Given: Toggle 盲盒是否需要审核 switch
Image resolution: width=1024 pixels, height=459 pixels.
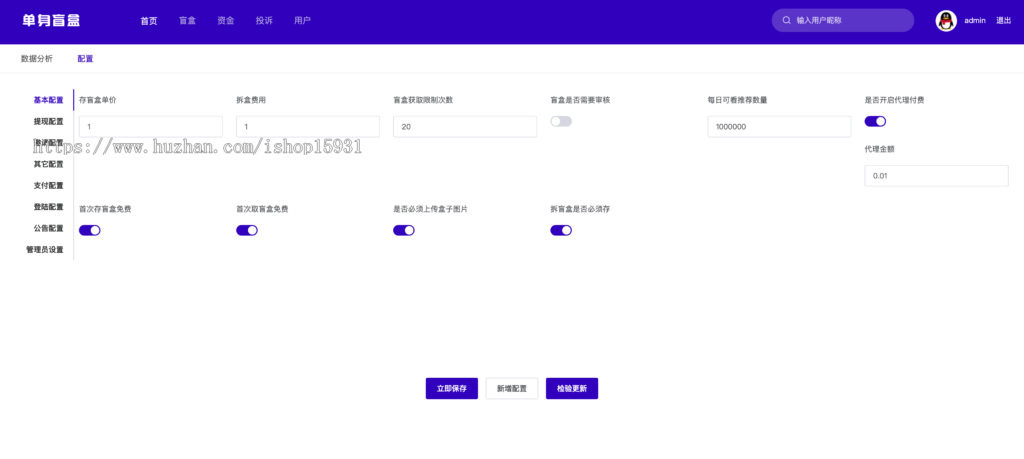Looking at the screenshot, I should 561,121.
